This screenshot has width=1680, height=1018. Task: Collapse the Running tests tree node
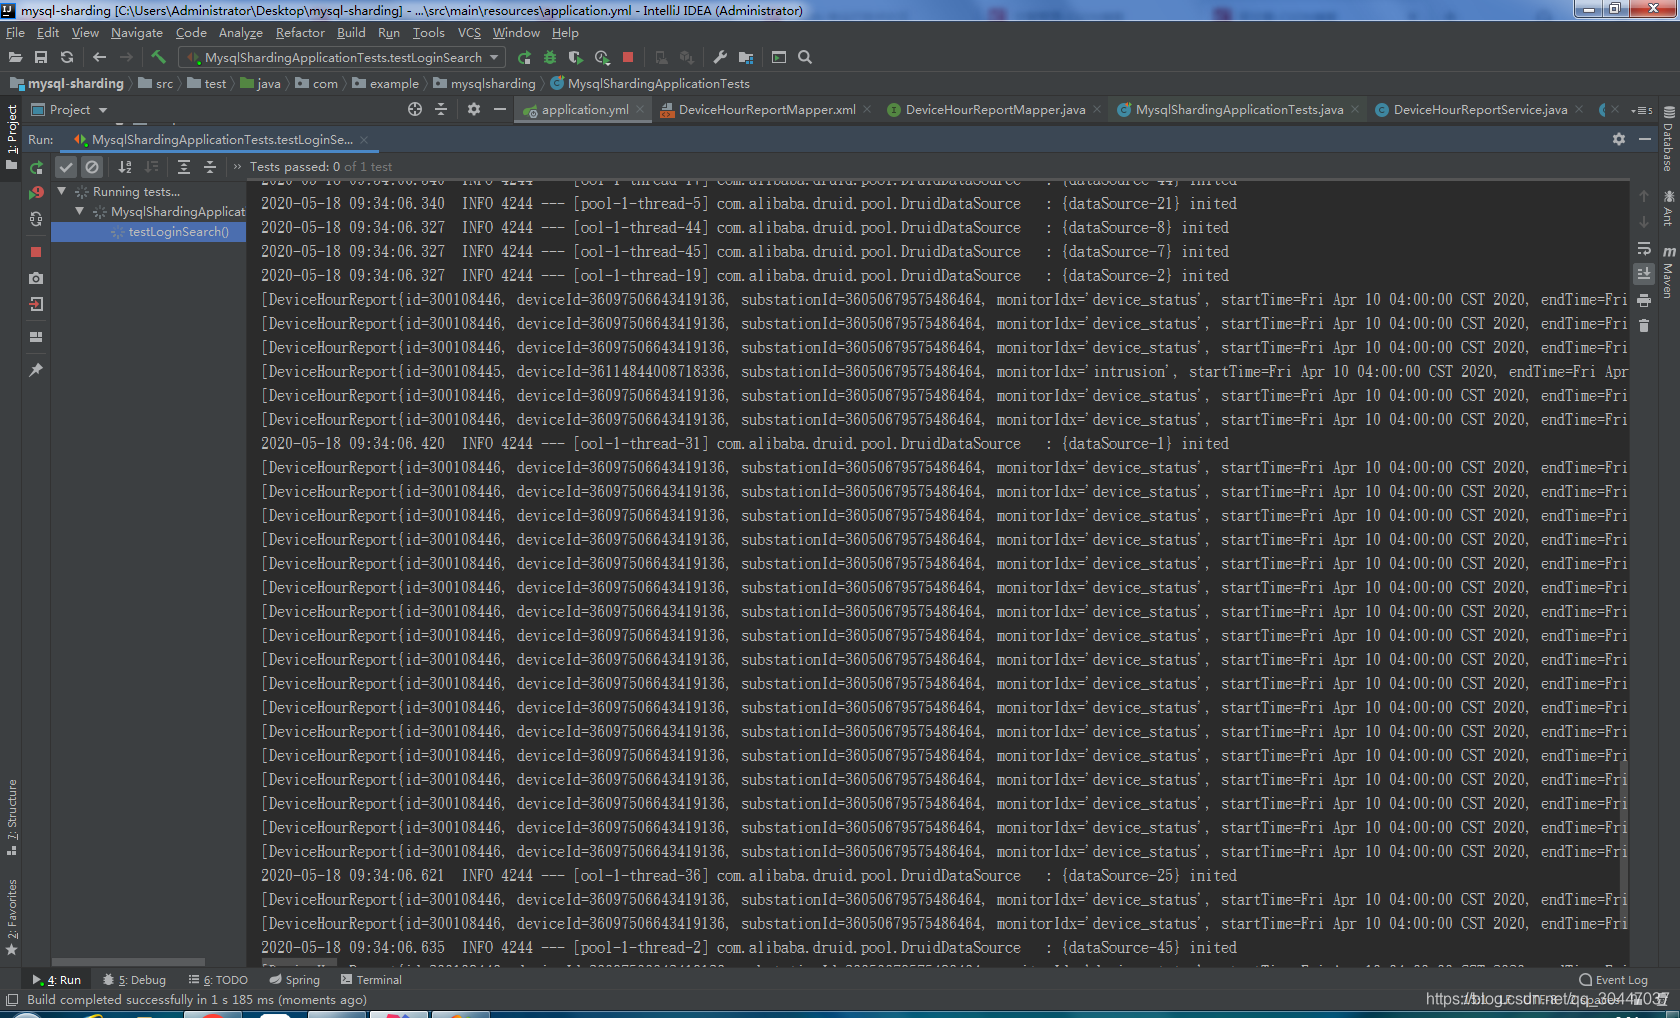click(62, 191)
